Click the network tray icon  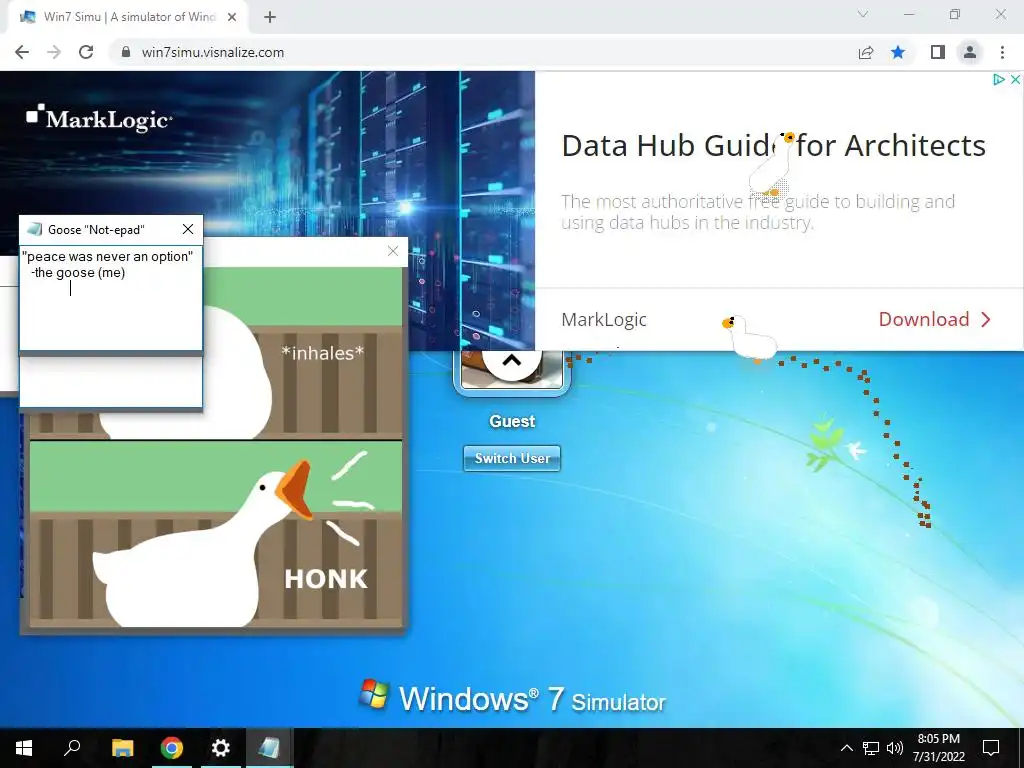point(871,748)
